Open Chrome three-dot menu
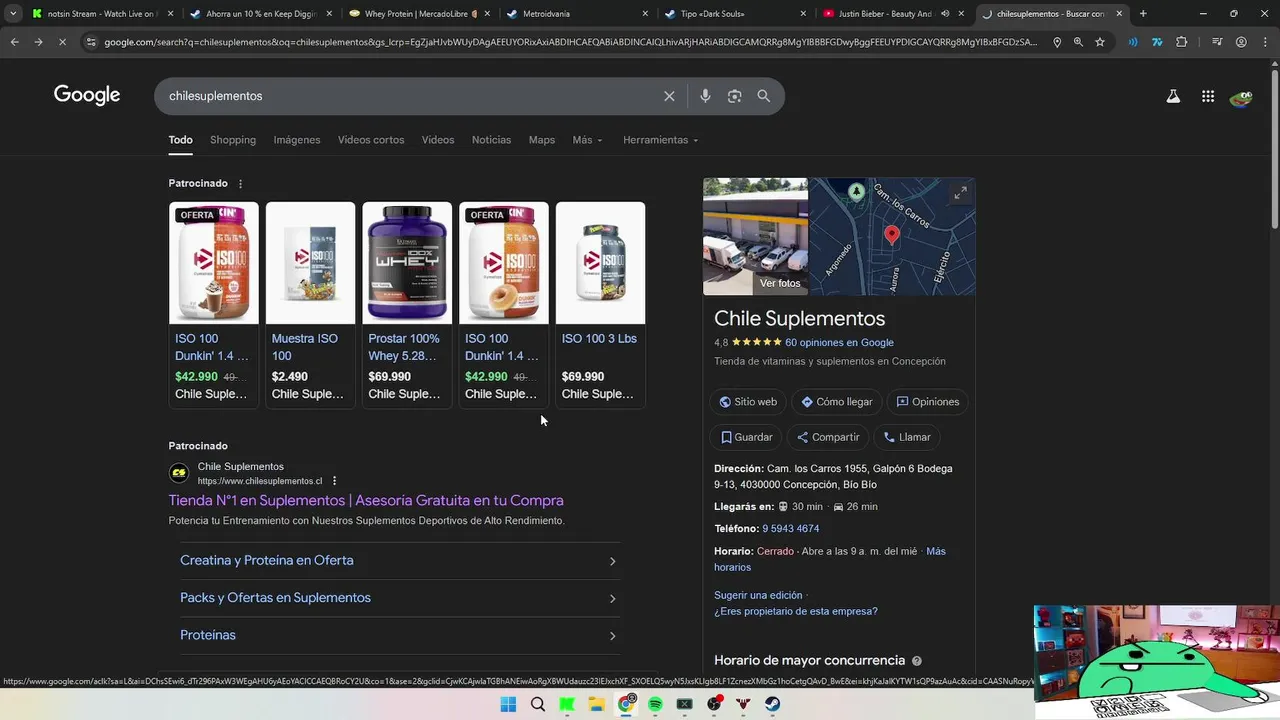The image size is (1280, 720). pos(1265,42)
